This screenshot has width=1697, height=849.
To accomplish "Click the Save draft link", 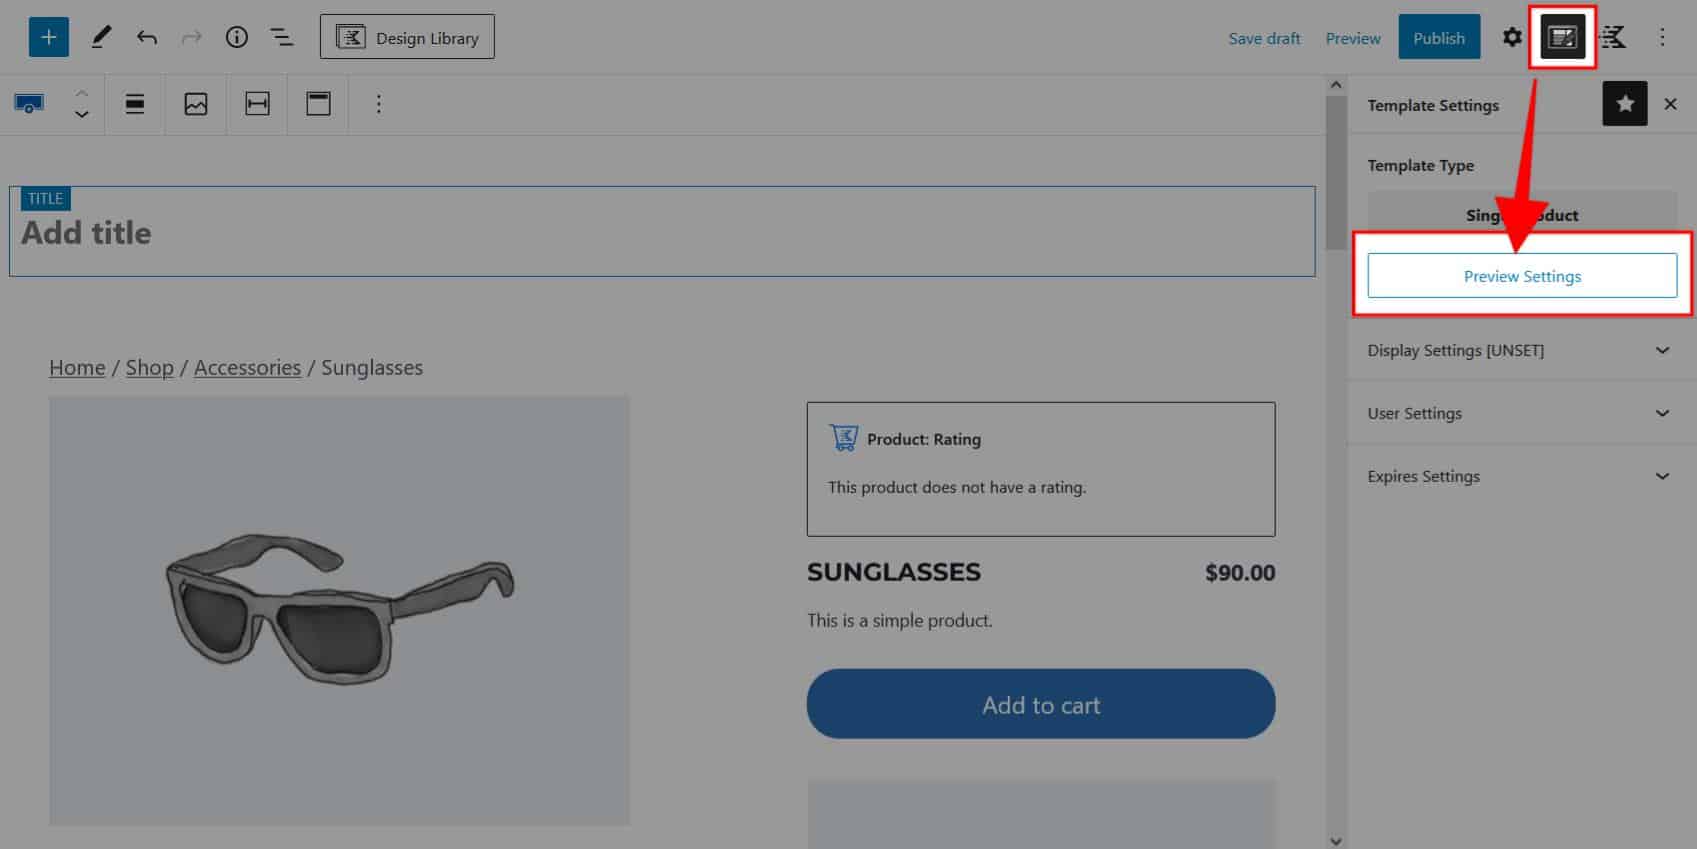I will pyautogui.click(x=1264, y=38).
